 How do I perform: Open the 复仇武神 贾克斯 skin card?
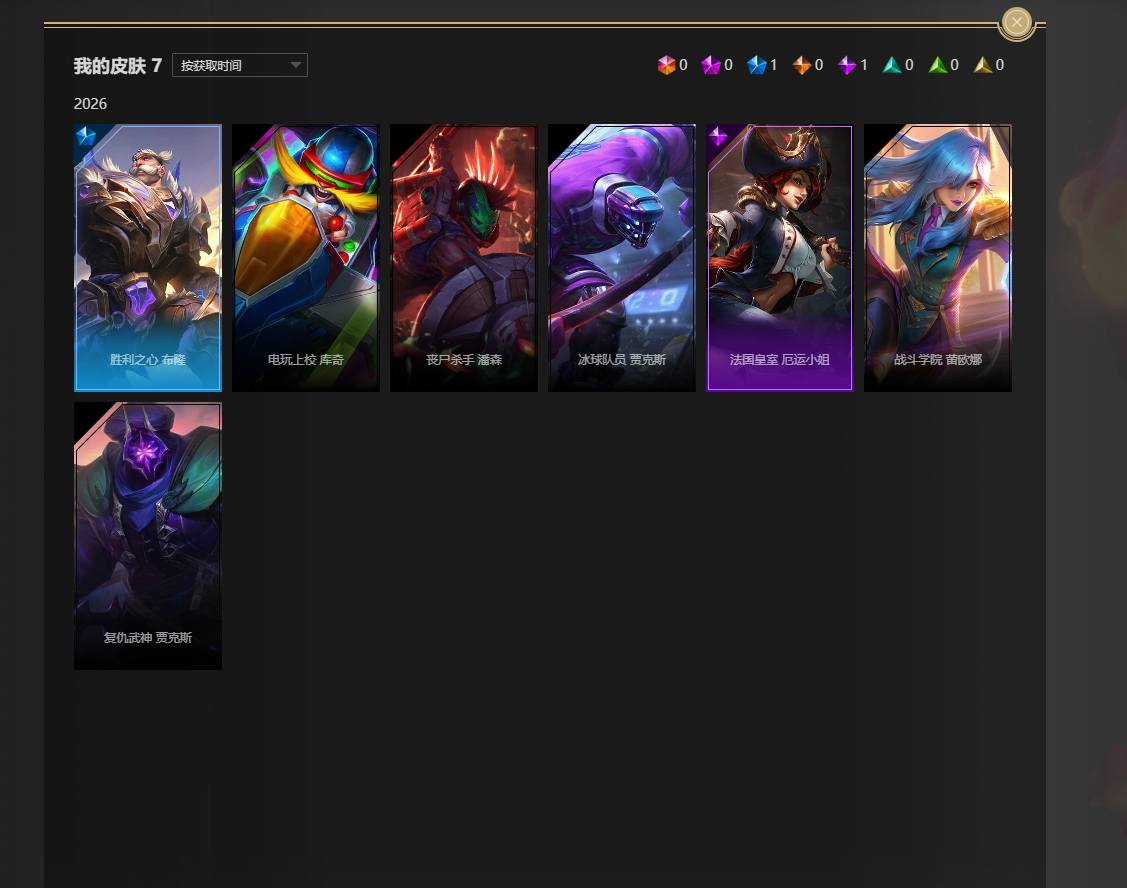(x=148, y=536)
